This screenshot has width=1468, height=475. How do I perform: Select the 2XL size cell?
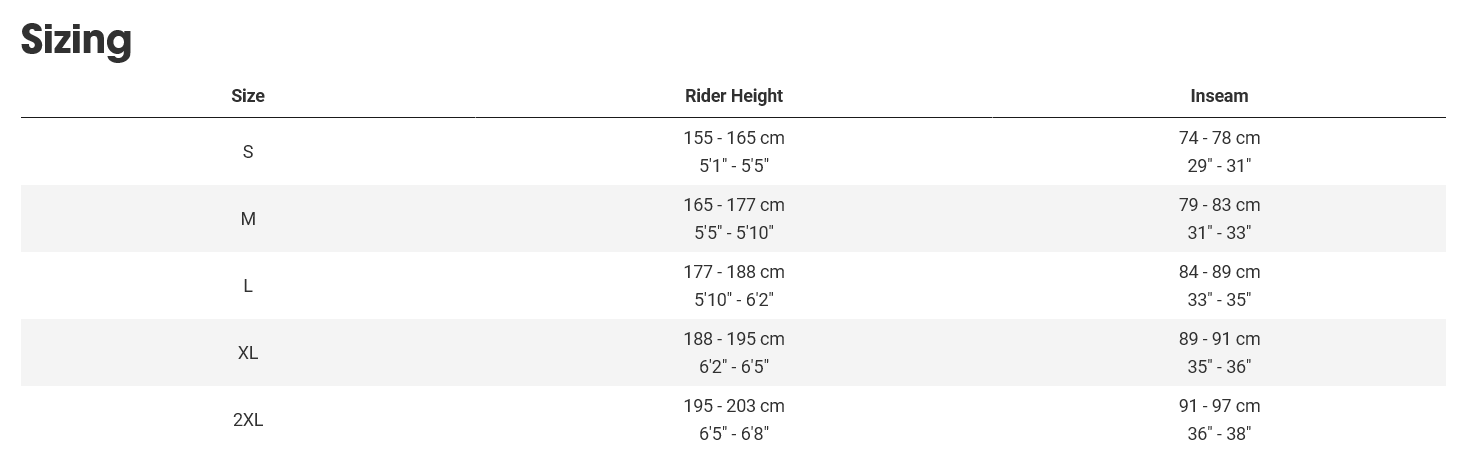click(x=248, y=420)
